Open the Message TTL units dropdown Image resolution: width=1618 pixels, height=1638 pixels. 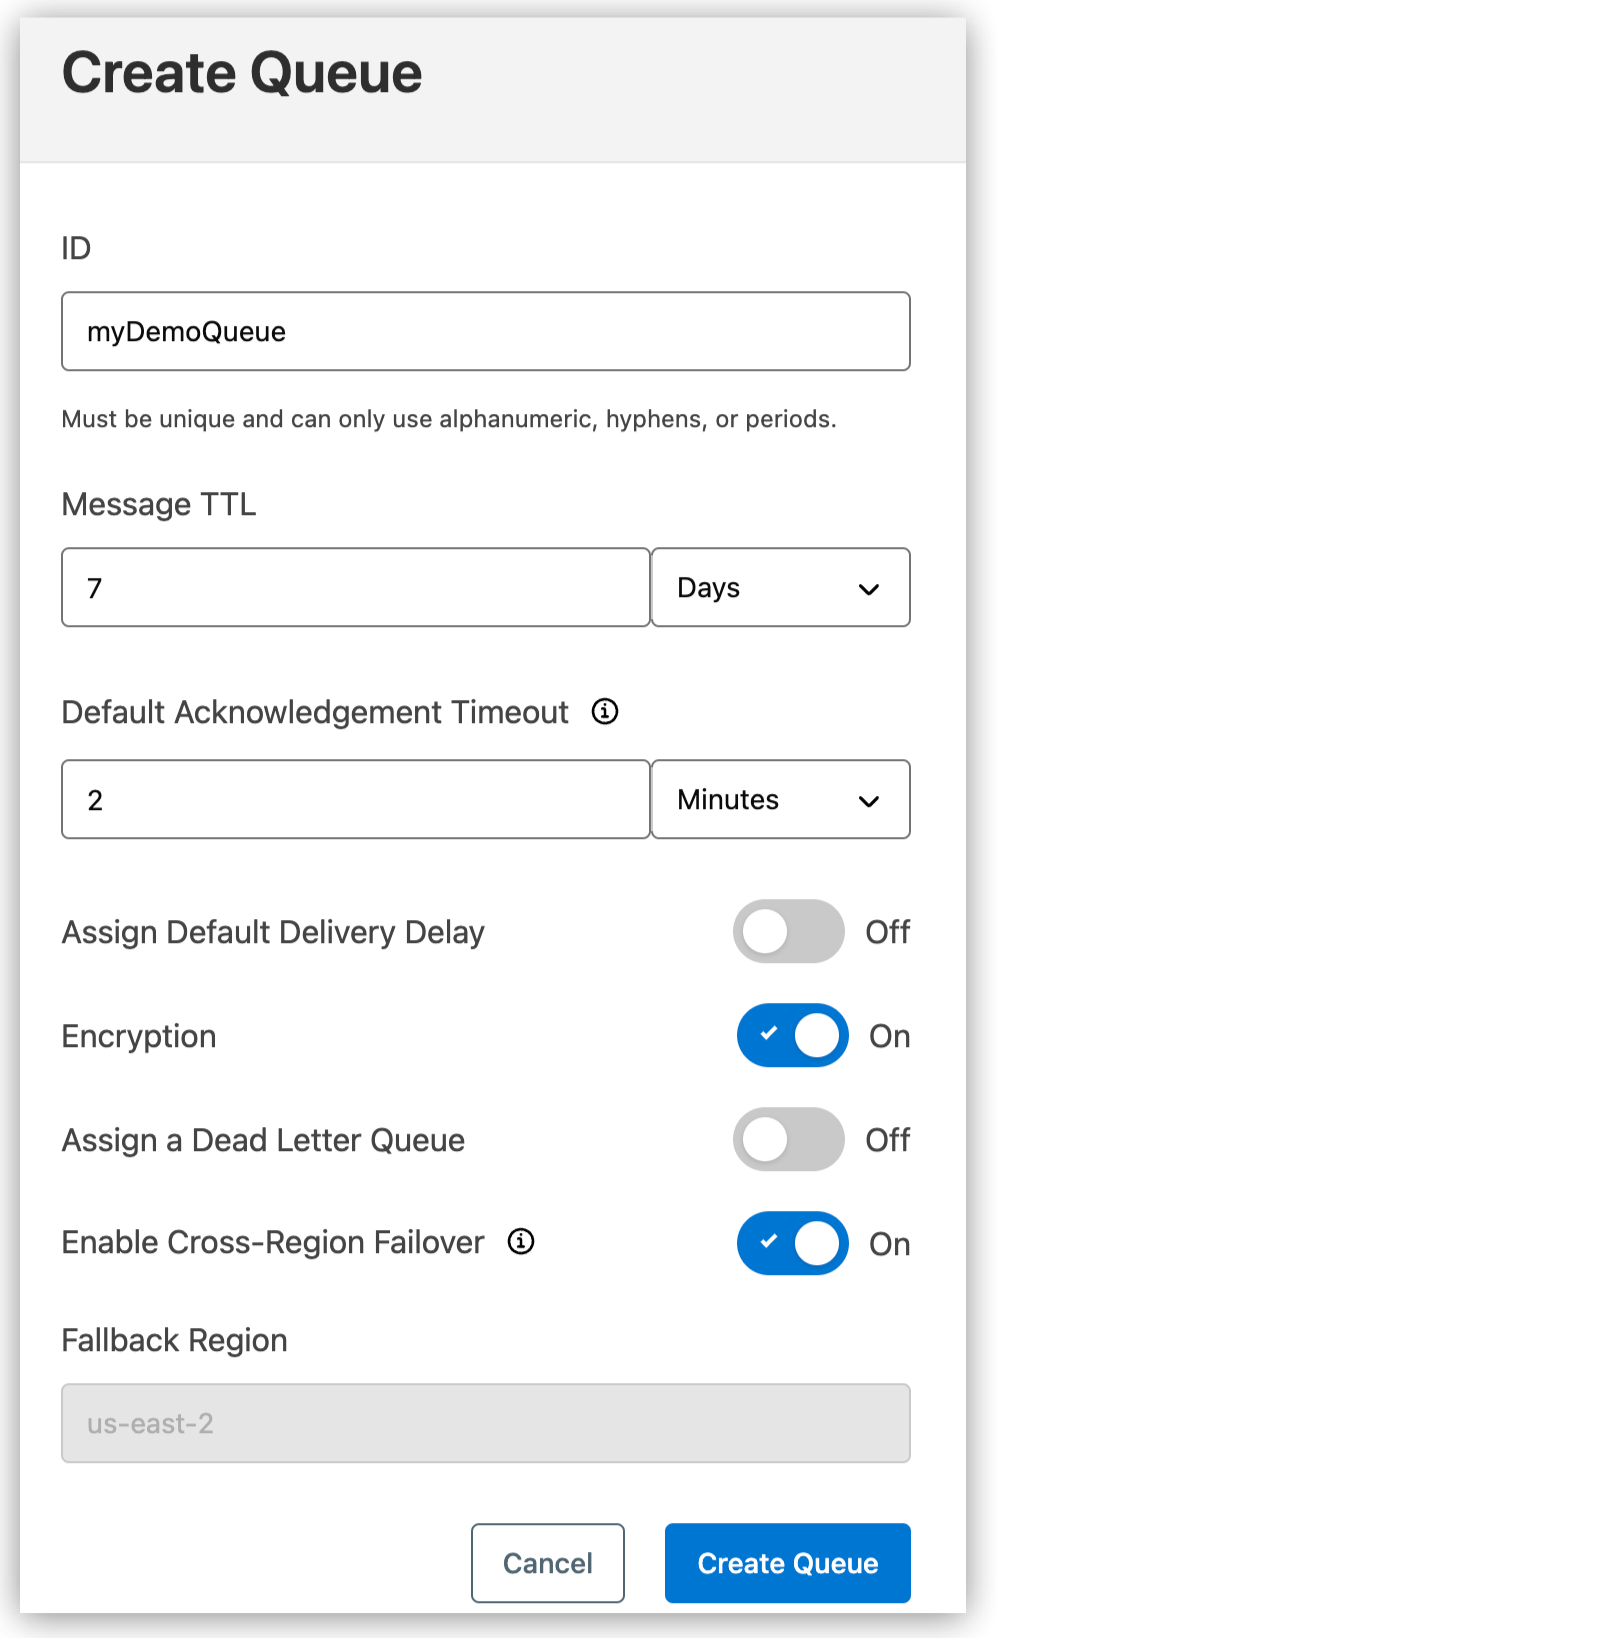point(780,588)
